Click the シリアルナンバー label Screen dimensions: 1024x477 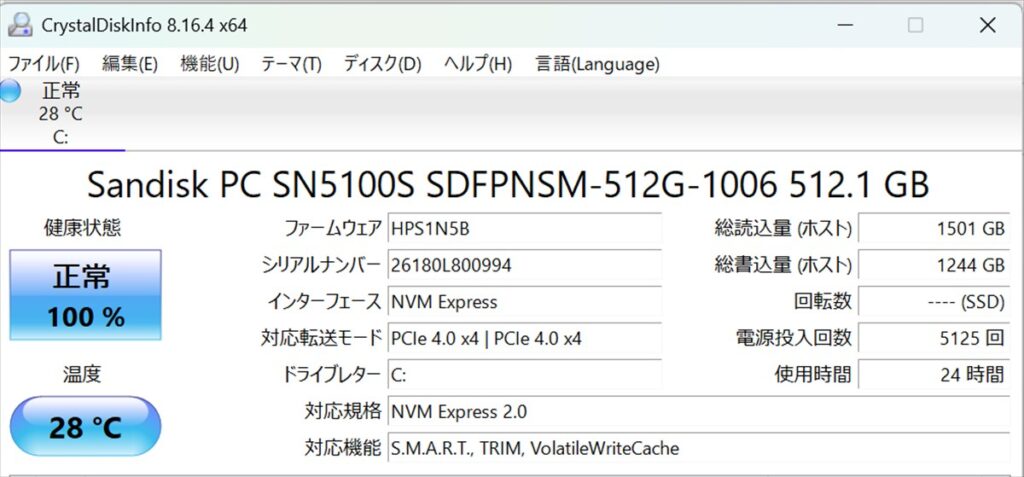point(321,265)
